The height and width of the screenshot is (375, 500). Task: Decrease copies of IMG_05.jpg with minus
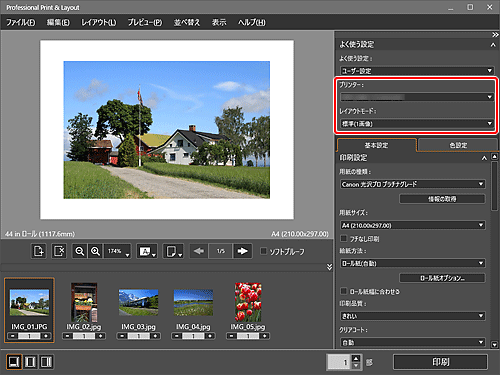coord(231,336)
